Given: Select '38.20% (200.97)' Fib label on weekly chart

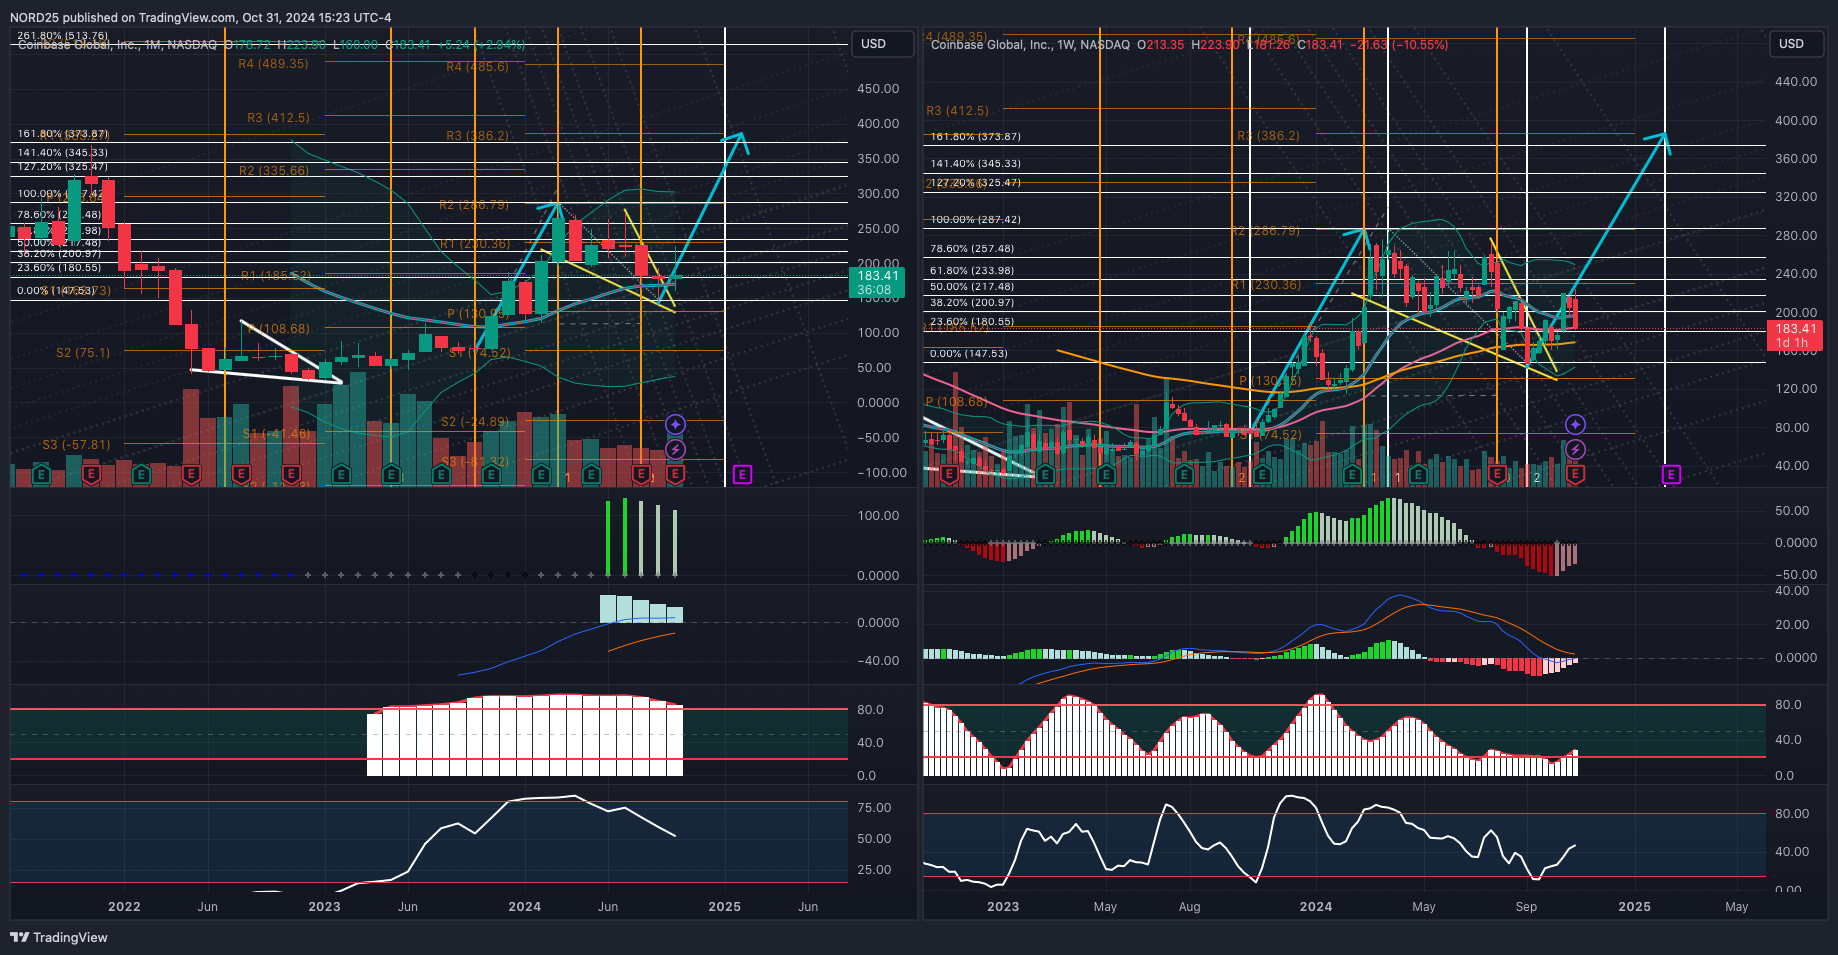Looking at the screenshot, I should point(972,303).
